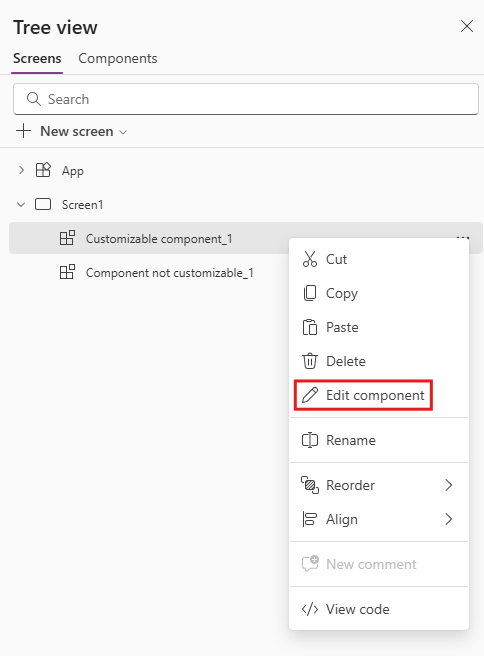Viewport: 484px width, 656px height.
Task: Open the New screen dropdown
Action: 72,131
